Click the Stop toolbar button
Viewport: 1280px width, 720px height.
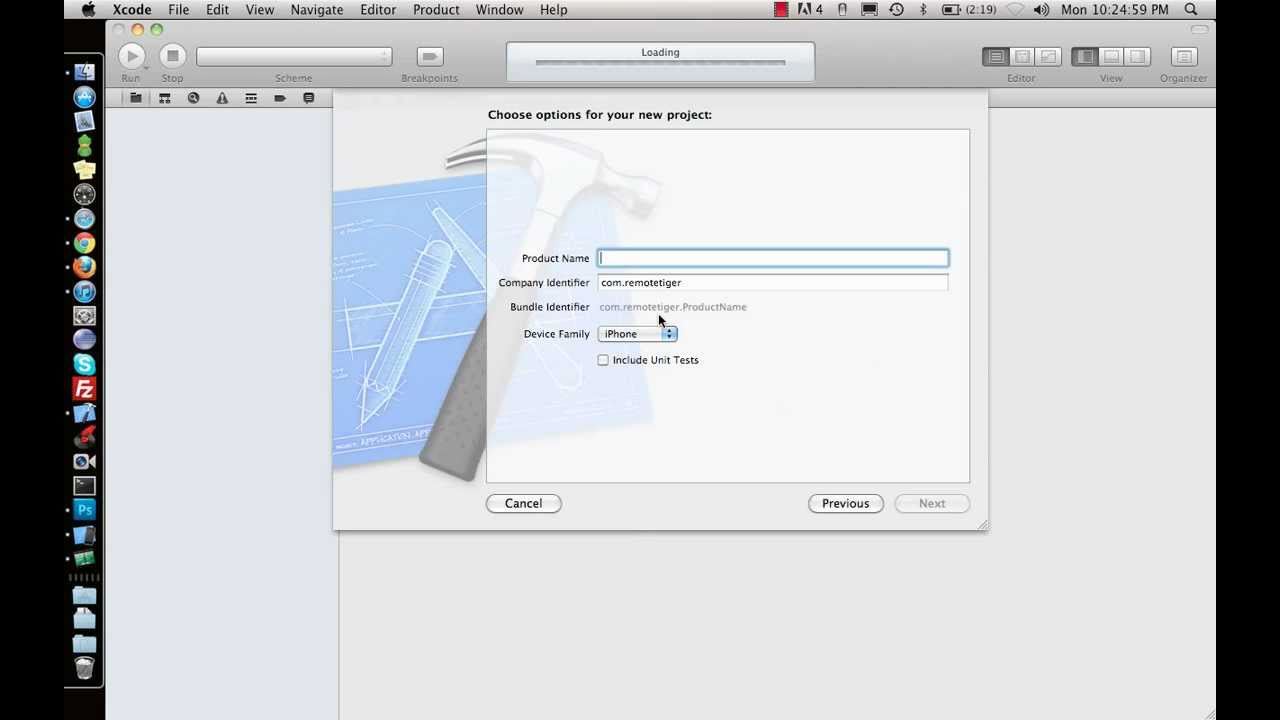point(172,56)
